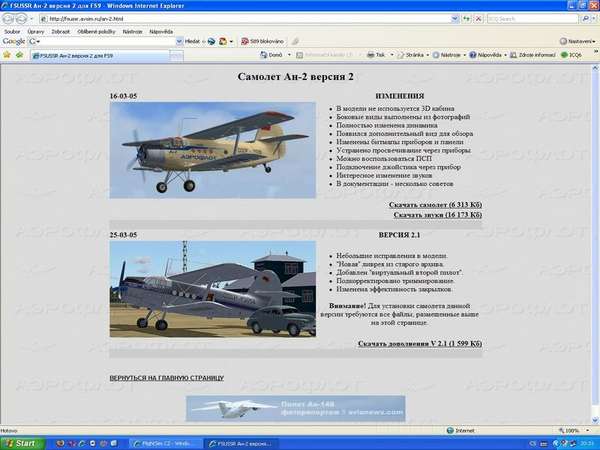This screenshot has height=450, width=600.
Task: Select the FSUSSR Ан-2 версия 2 browser tab
Action: pyautogui.click(x=99, y=55)
